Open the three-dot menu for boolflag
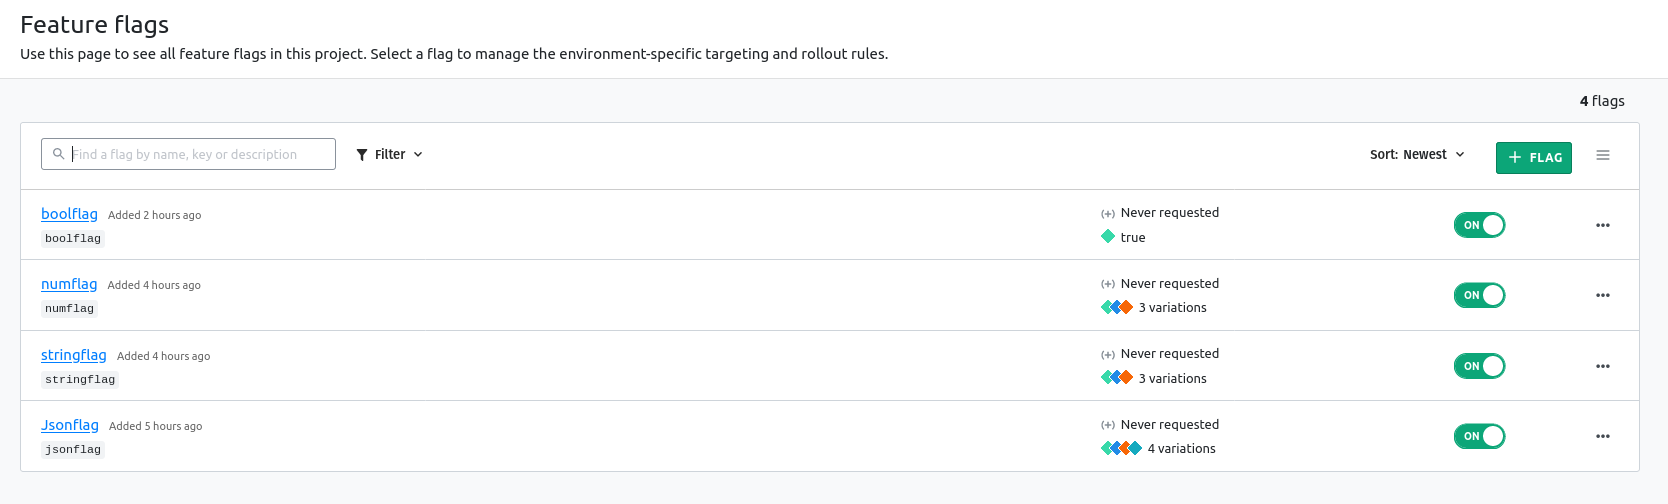Viewport: 1668px width, 504px height. 1602,225
